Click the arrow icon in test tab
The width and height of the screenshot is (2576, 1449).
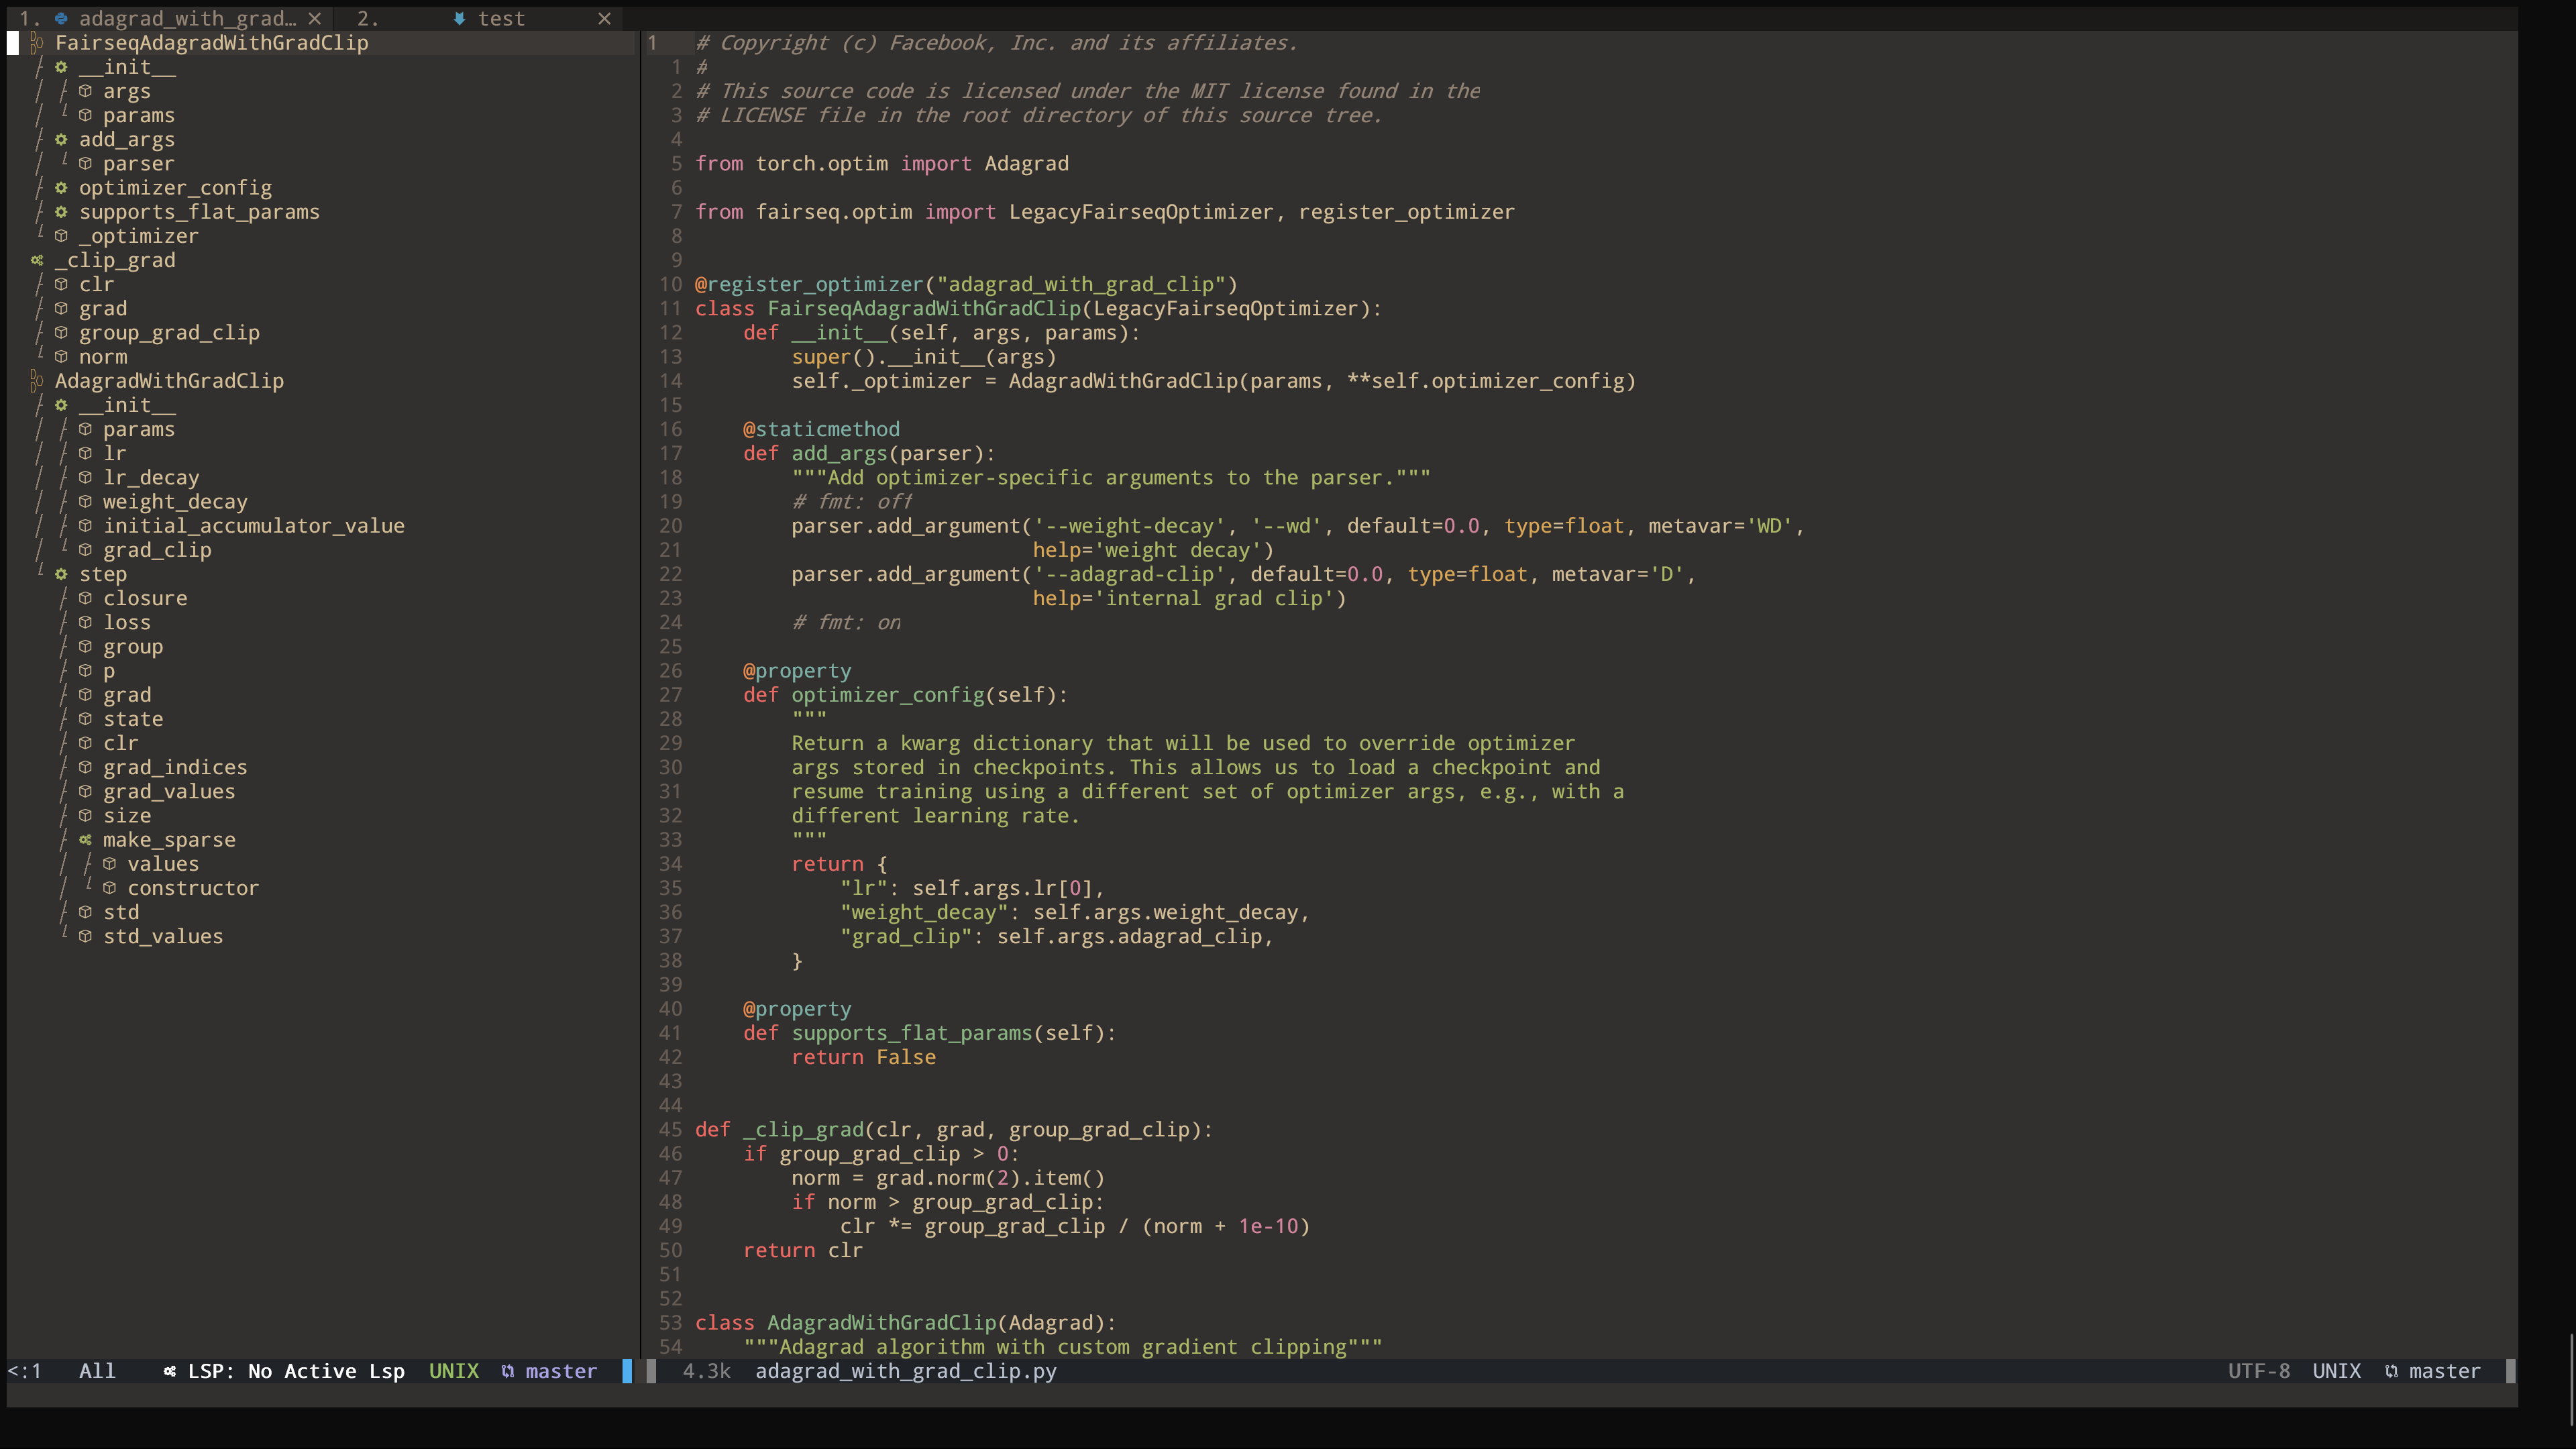coord(459,19)
